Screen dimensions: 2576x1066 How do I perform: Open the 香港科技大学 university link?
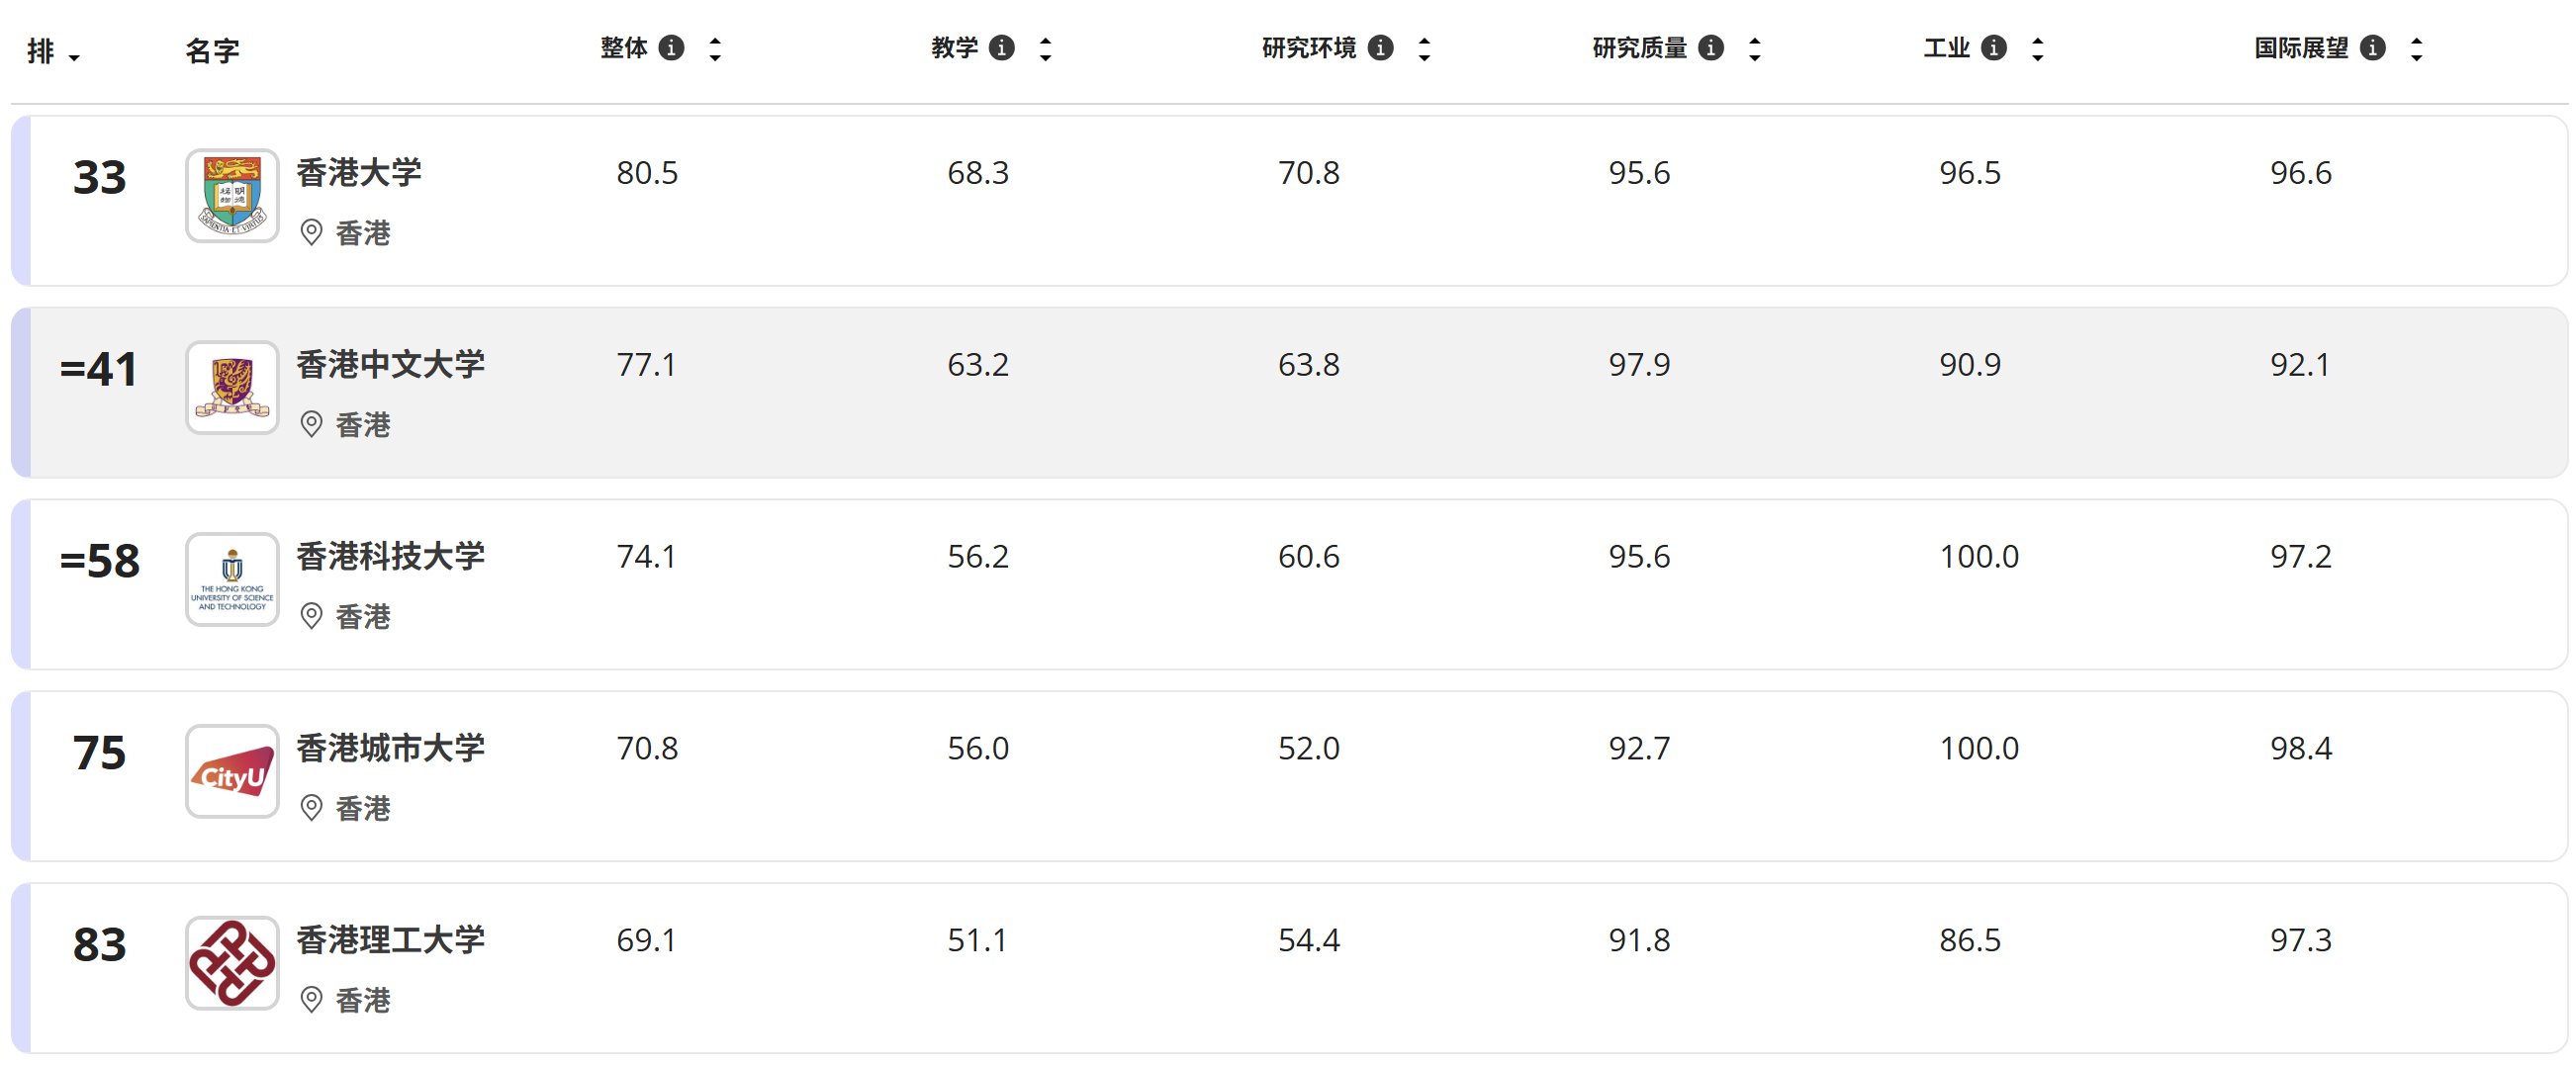[390, 557]
